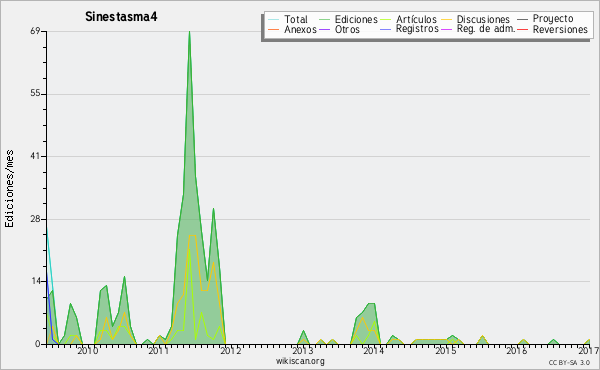Click the 2014 x-axis label
Image resolution: width=600 pixels, height=370 pixels.
(x=373, y=350)
